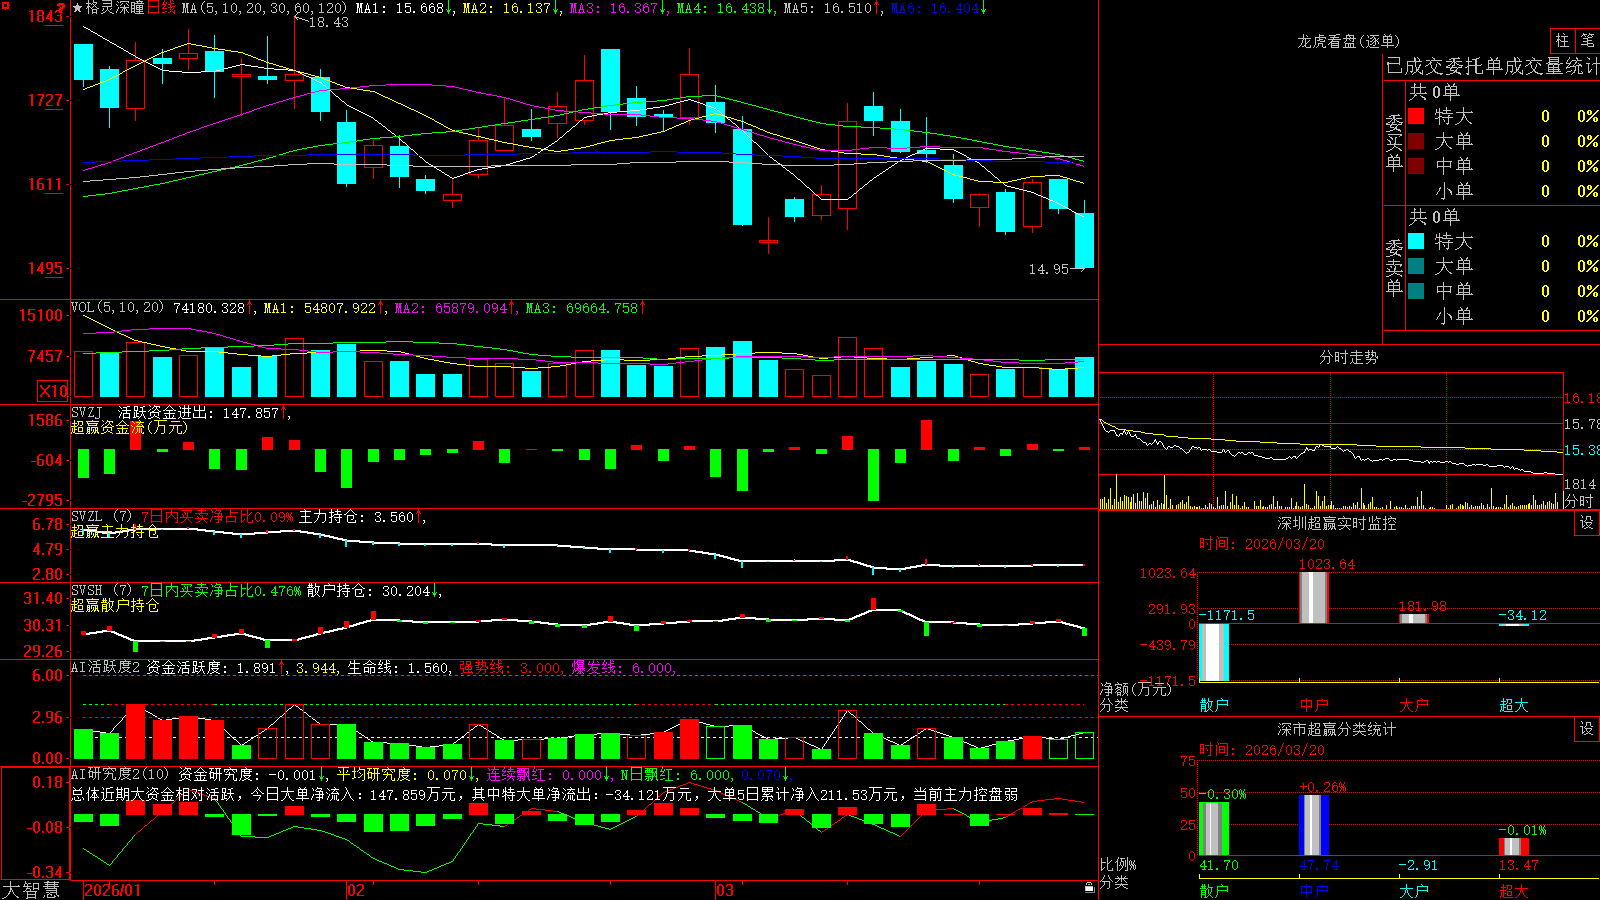Select the 2026/01 date marker on timeline
Image resolution: width=1600 pixels, height=900 pixels.
[x=112, y=890]
